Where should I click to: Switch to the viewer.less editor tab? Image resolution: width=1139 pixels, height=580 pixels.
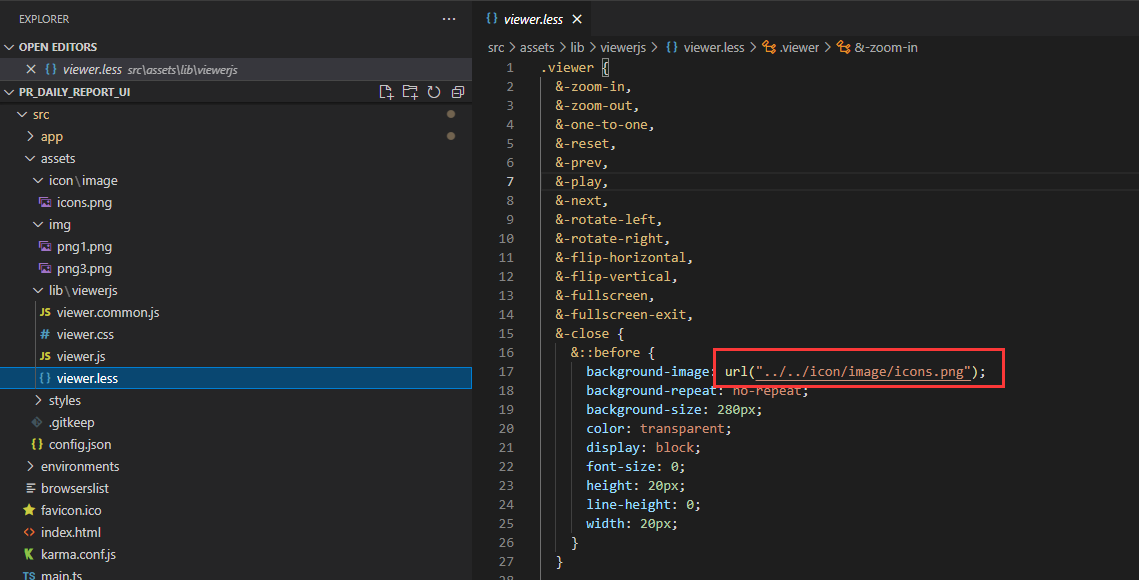(533, 19)
